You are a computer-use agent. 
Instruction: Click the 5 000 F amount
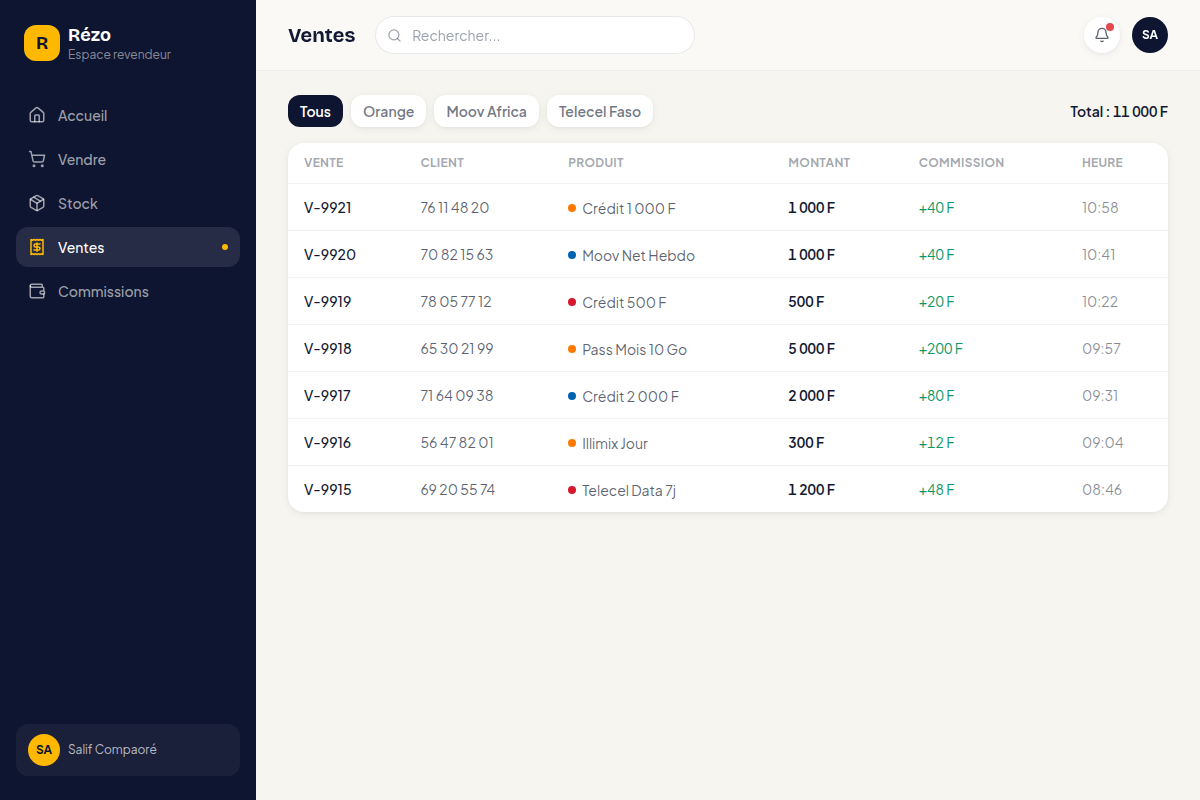coord(811,349)
